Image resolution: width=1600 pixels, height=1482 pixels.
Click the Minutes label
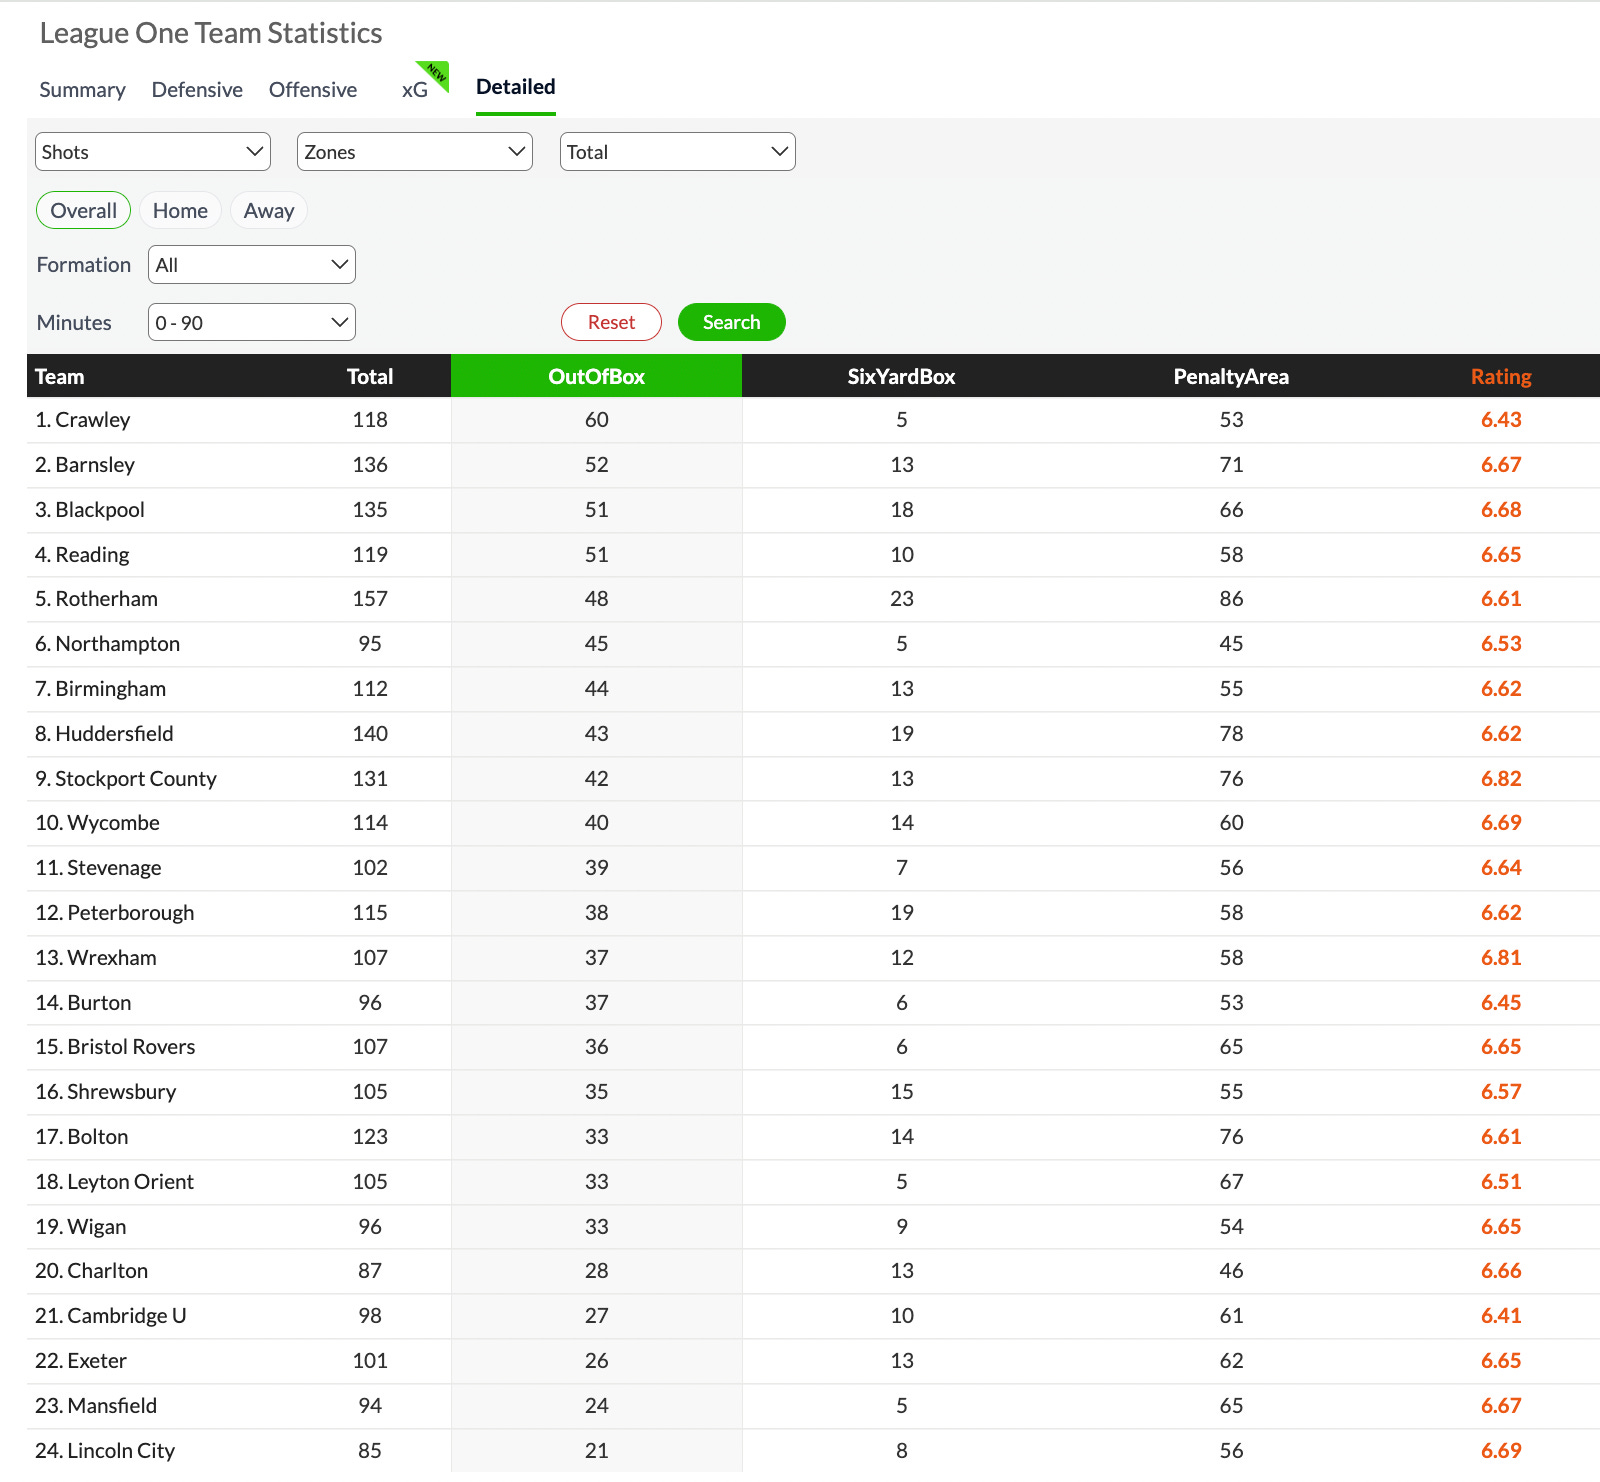[74, 323]
